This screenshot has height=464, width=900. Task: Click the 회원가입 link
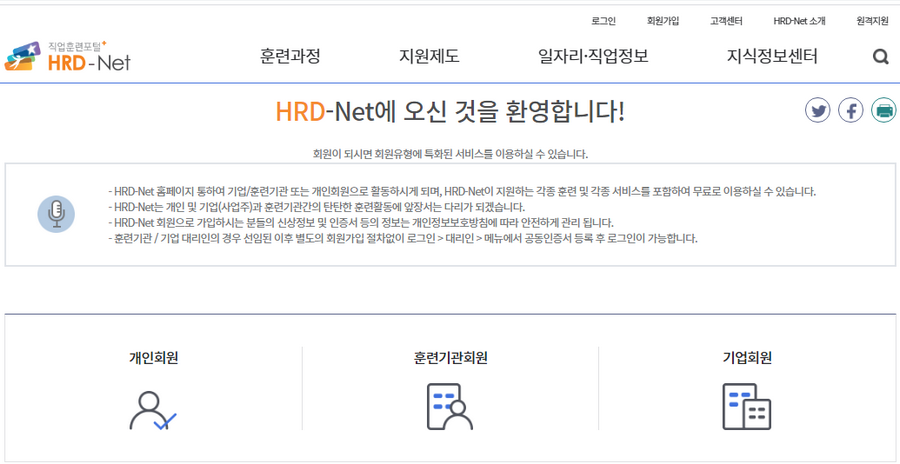click(663, 21)
